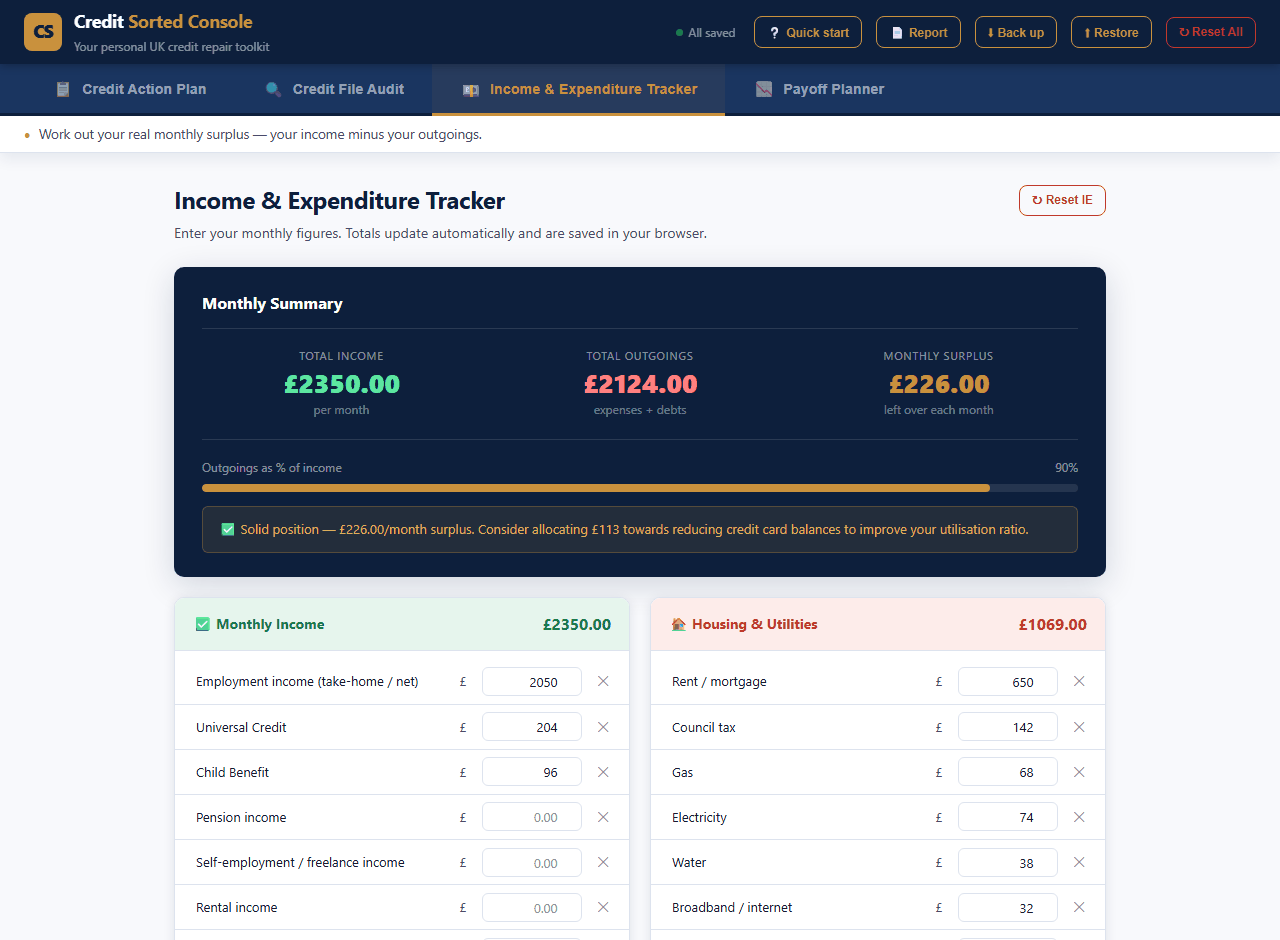Click the house icon beside Housing & Utilities

(x=679, y=624)
